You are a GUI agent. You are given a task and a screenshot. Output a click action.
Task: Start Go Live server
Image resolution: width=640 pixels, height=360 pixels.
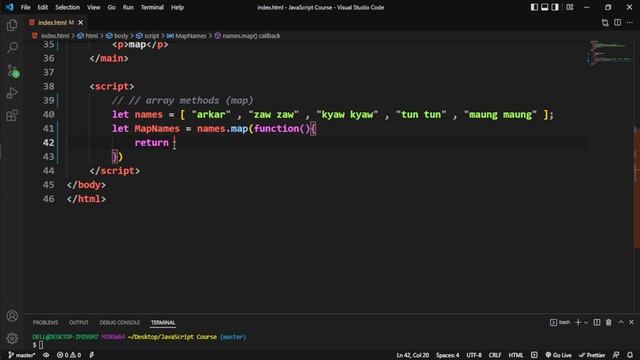click(x=558, y=355)
